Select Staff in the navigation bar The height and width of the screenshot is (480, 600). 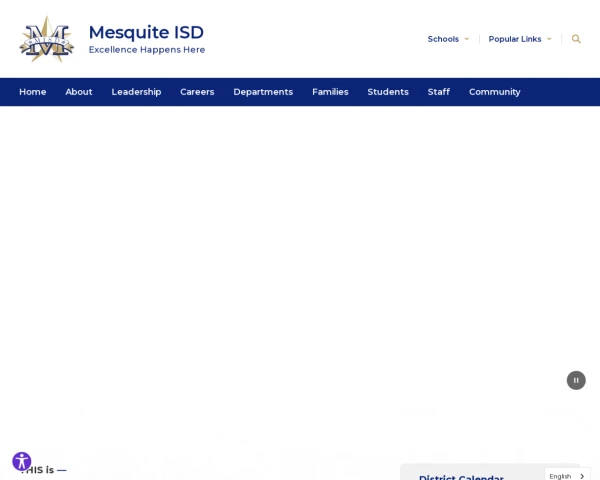439,92
